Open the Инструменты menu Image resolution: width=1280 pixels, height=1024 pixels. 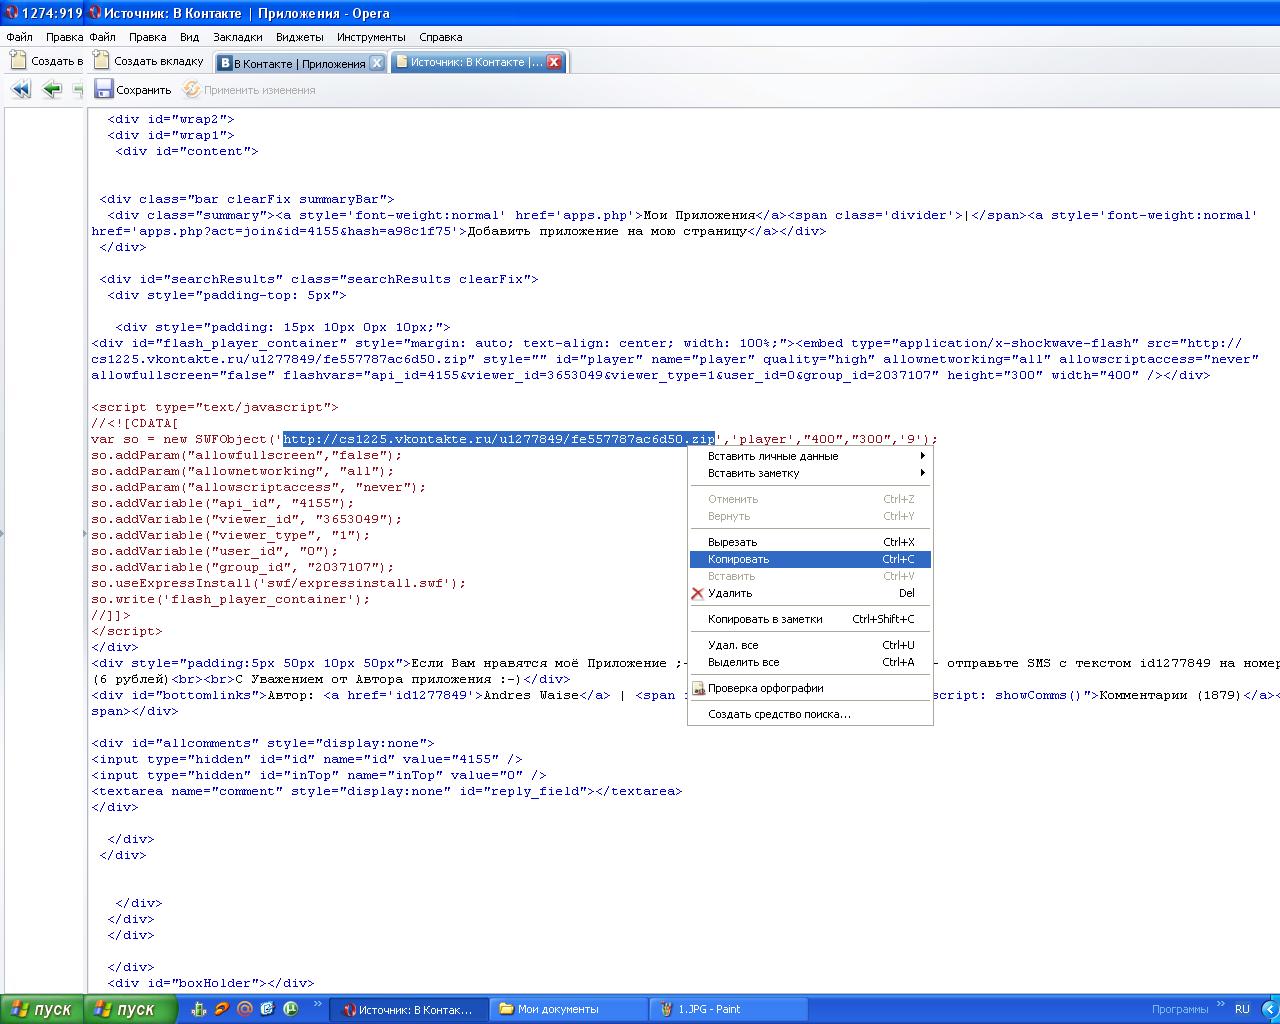(371, 37)
